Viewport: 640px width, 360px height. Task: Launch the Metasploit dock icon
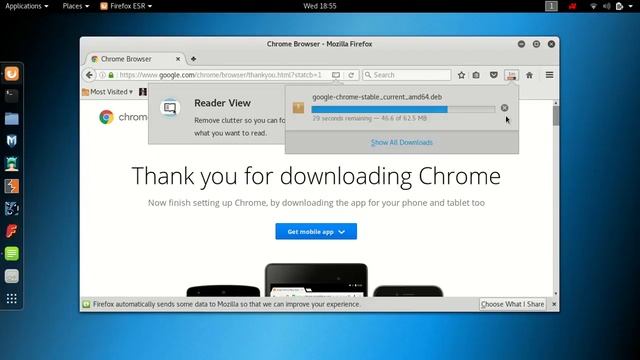(11, 141)
